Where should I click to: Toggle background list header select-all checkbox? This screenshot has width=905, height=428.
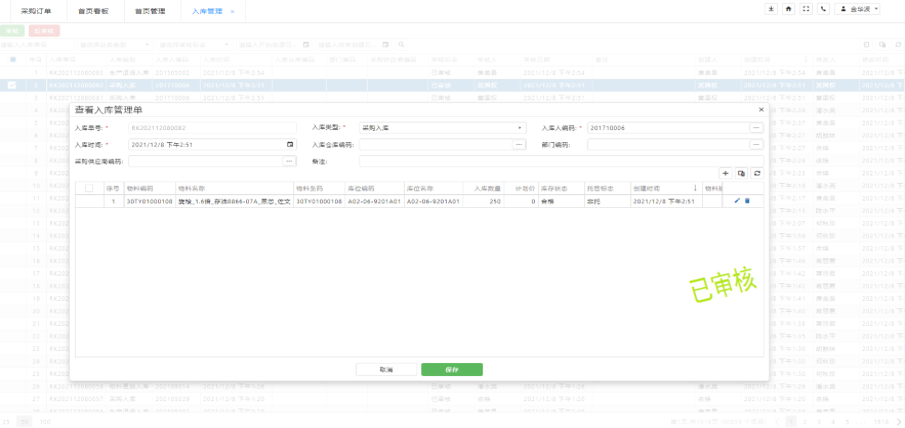coord(13,59)
